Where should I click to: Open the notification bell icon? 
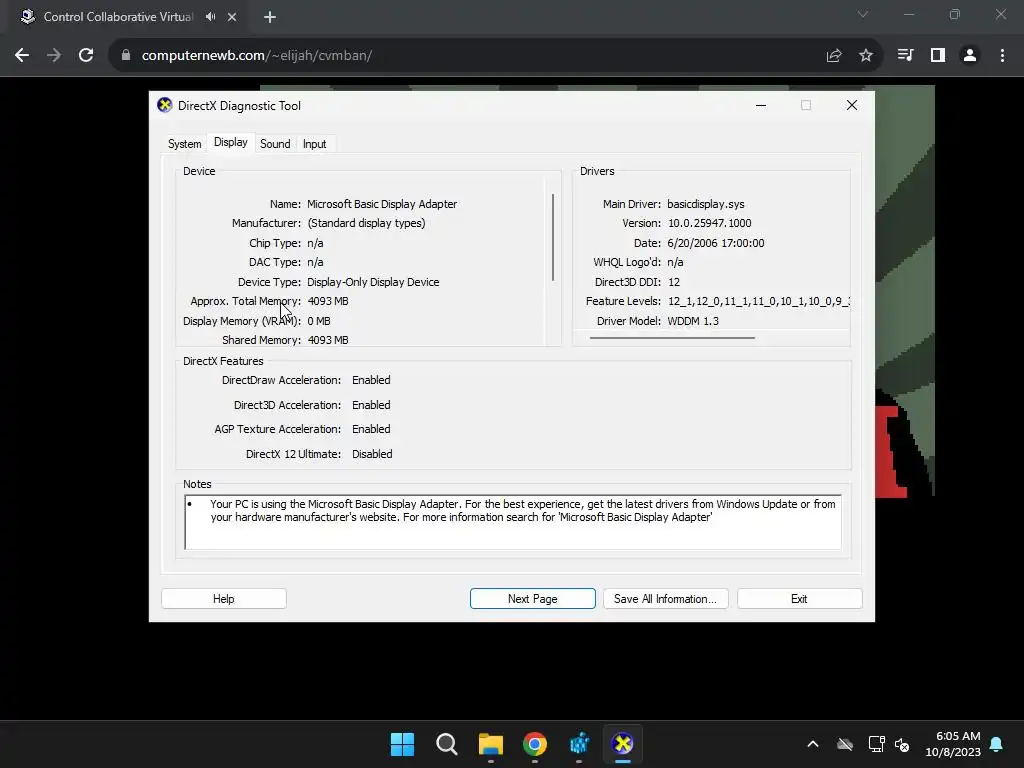coord(997,744)
